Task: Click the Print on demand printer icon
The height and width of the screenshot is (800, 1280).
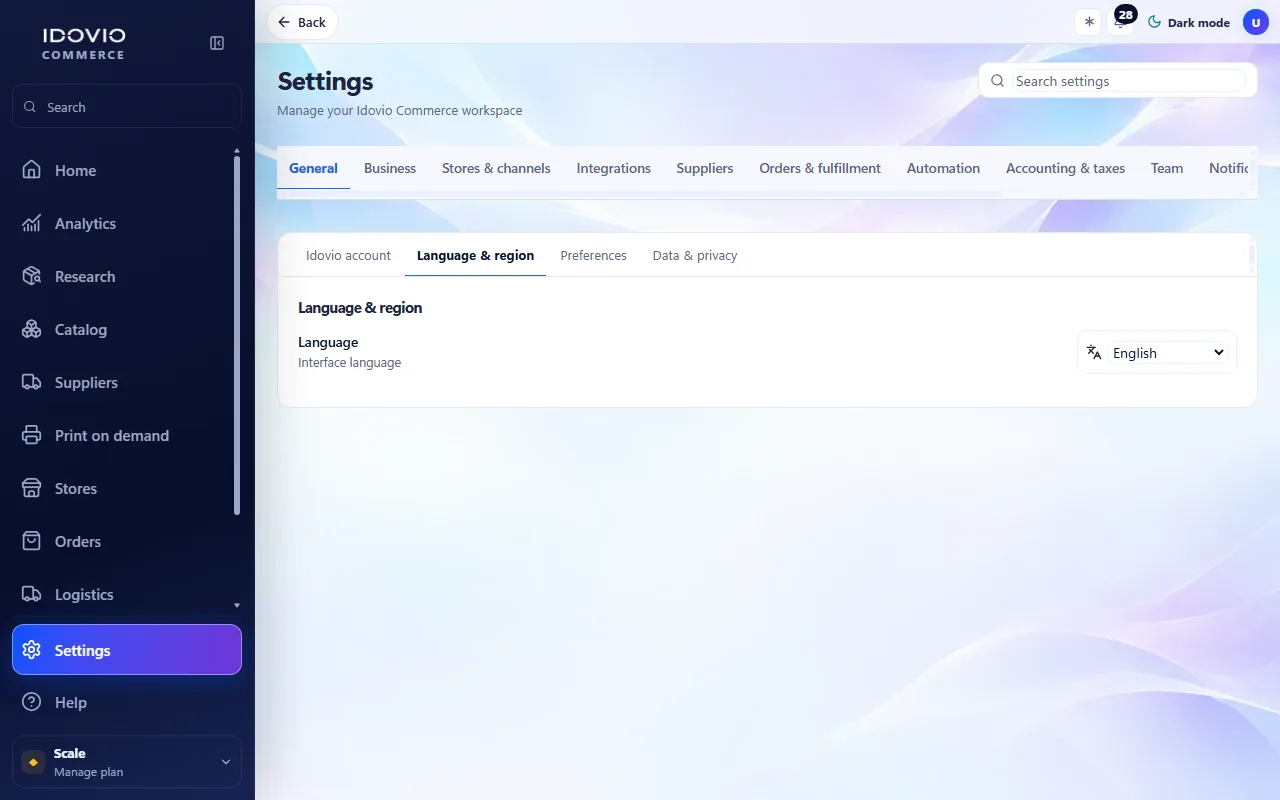Action: tap(32, 435)
